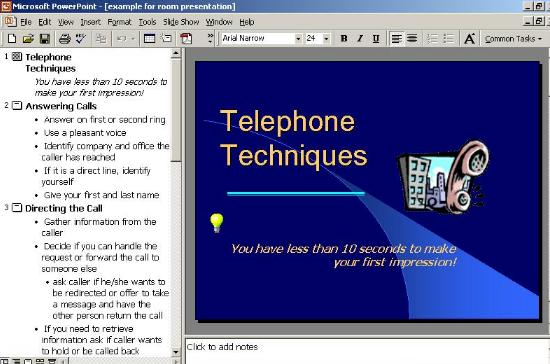
Task: Select slide 2 Answering Calls icon
Action: (x=17, y=106)
